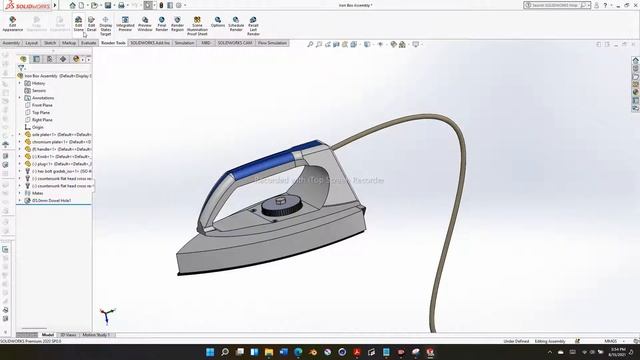Open the DimXpertManager tab
Image resolution: width=640 pixels, height=360 pixels.
(63, 59)
